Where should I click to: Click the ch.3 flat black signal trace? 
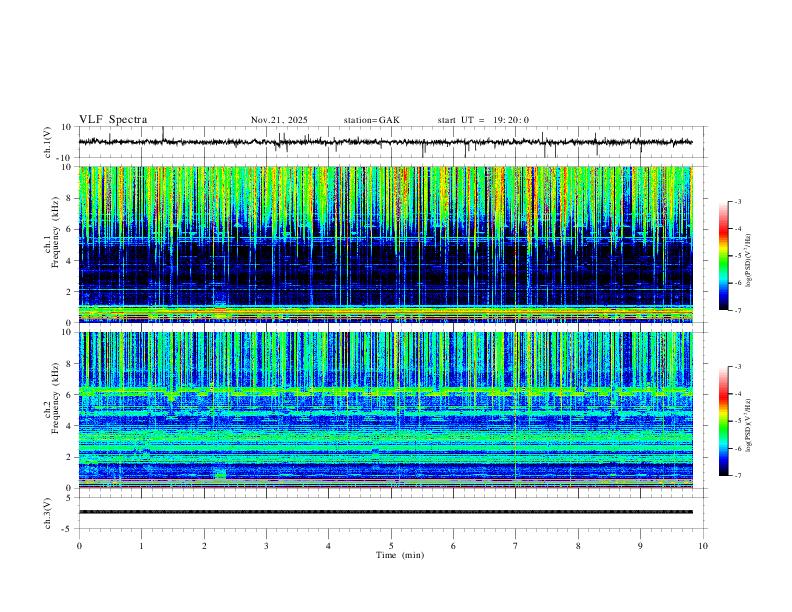coord(385,512)
